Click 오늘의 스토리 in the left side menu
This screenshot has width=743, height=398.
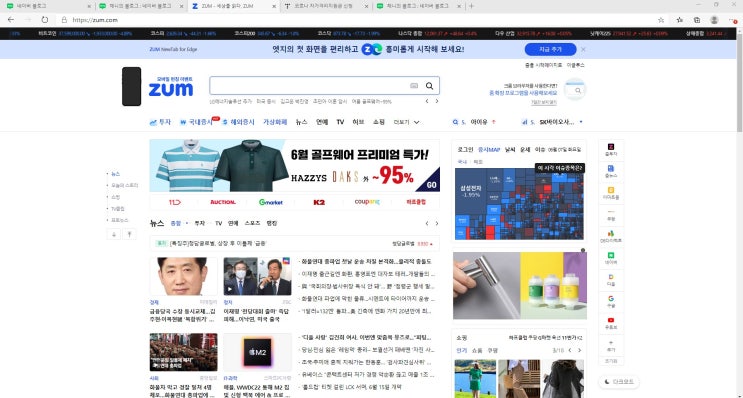click(125, 185)
